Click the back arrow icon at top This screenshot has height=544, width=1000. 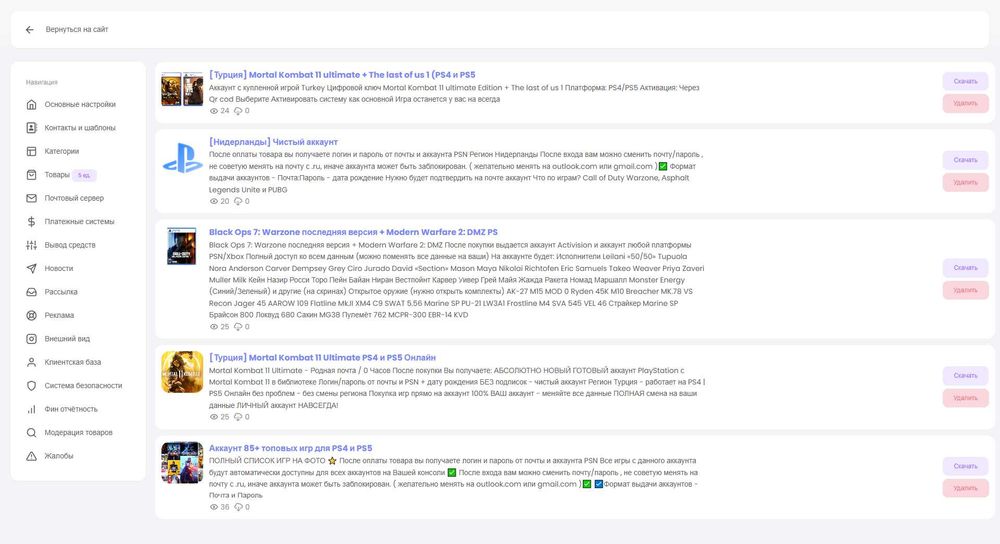click(29, 29)
